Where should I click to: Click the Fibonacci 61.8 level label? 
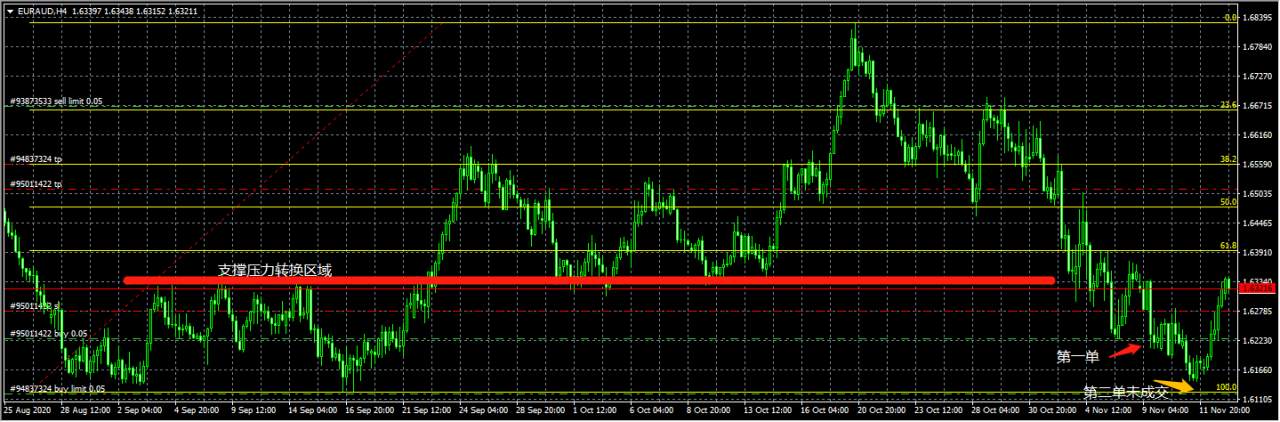1229,245
